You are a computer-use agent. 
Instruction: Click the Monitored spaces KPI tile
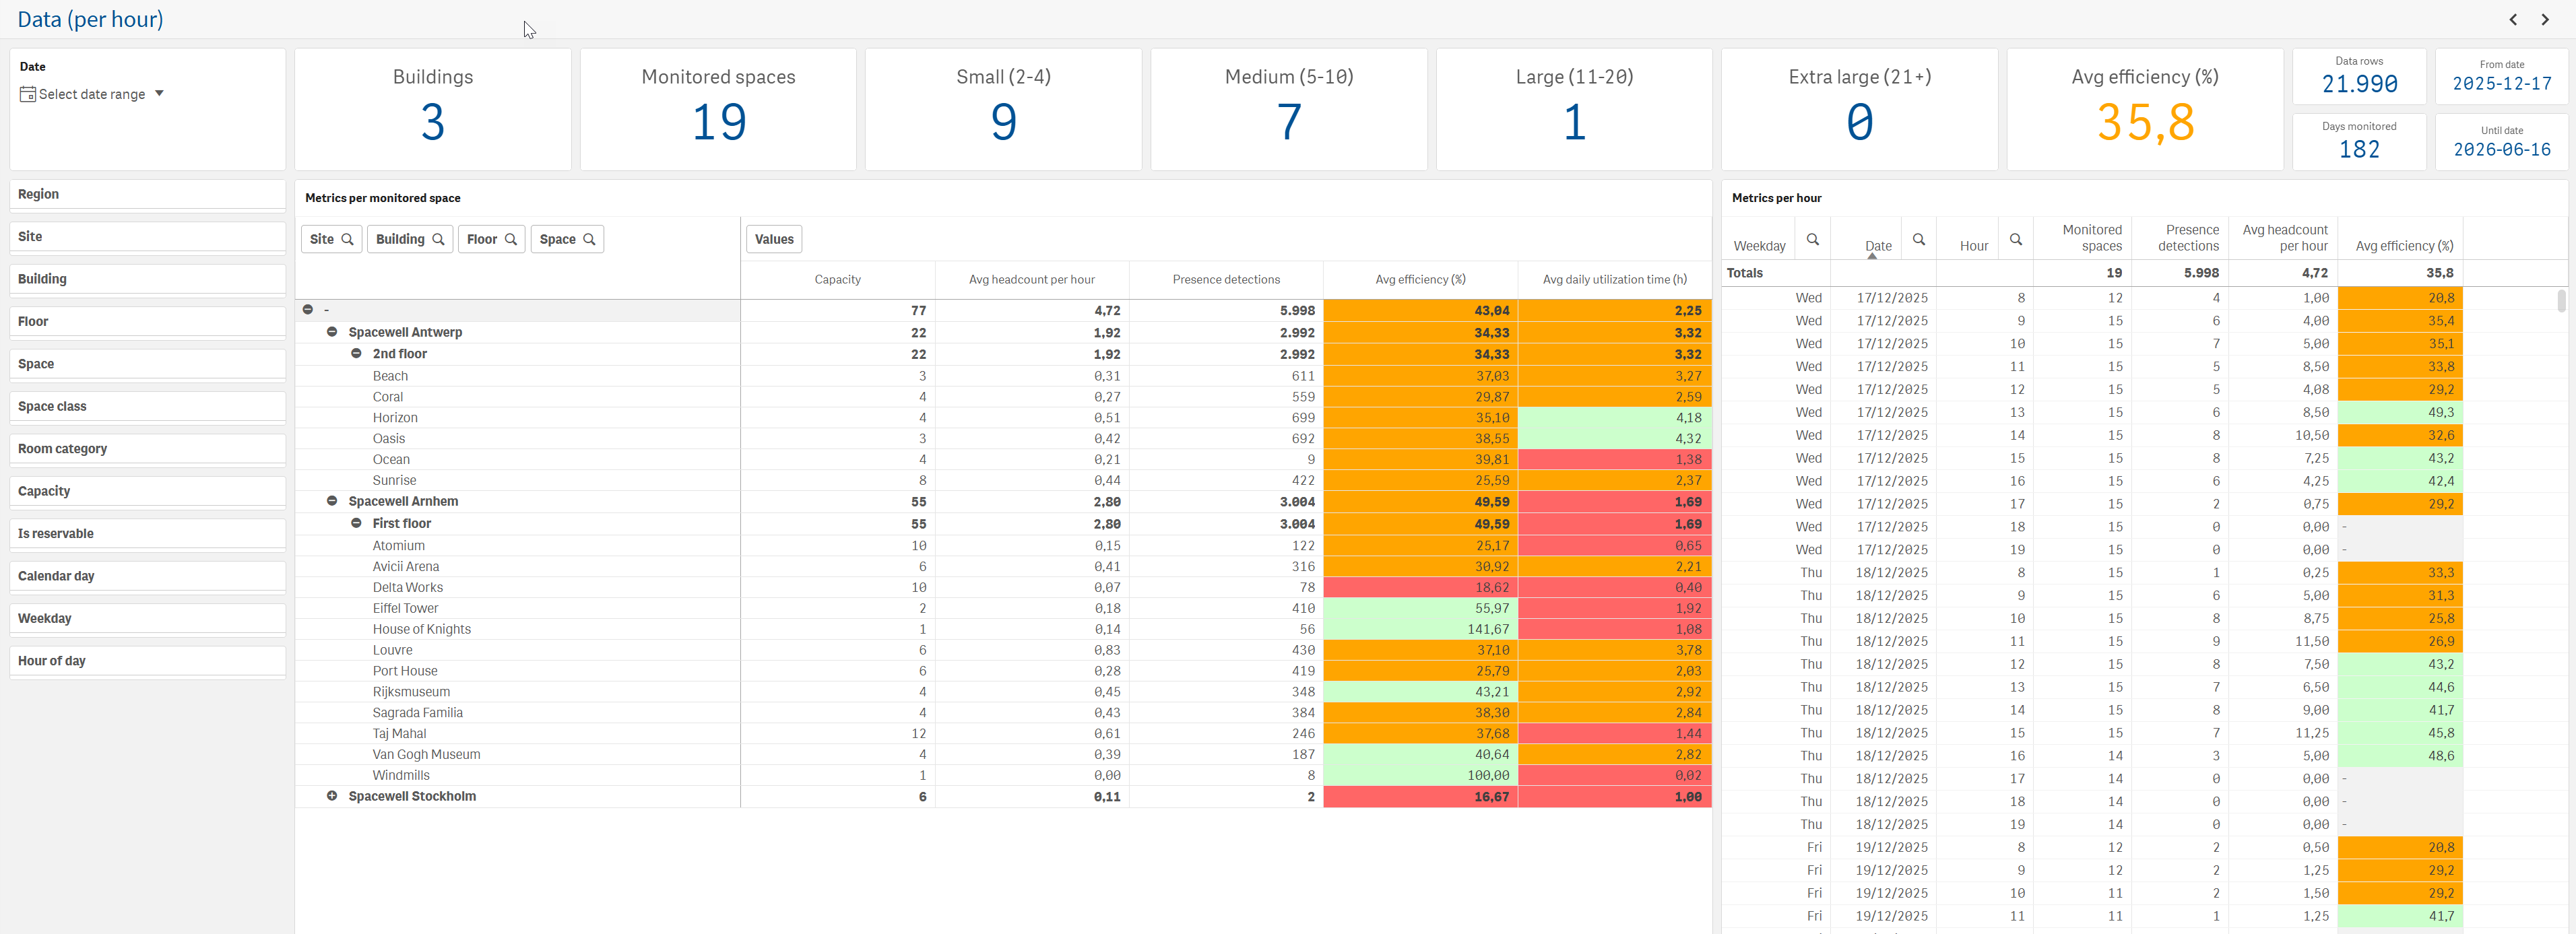(718, 109)
